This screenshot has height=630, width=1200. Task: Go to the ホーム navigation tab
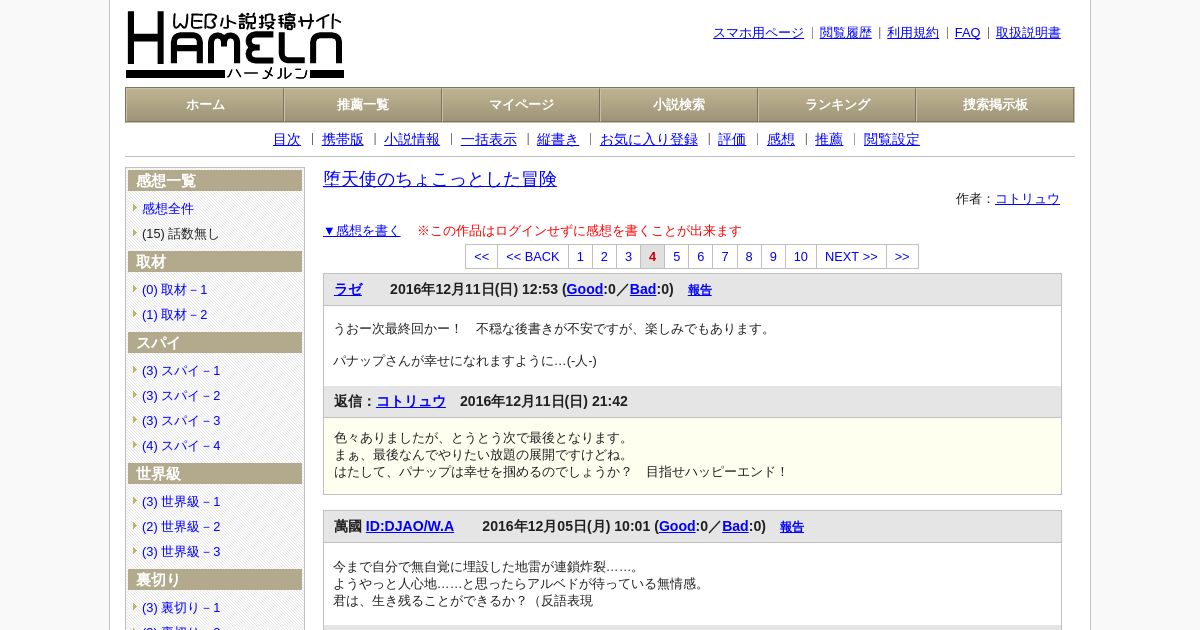[205, 105]
